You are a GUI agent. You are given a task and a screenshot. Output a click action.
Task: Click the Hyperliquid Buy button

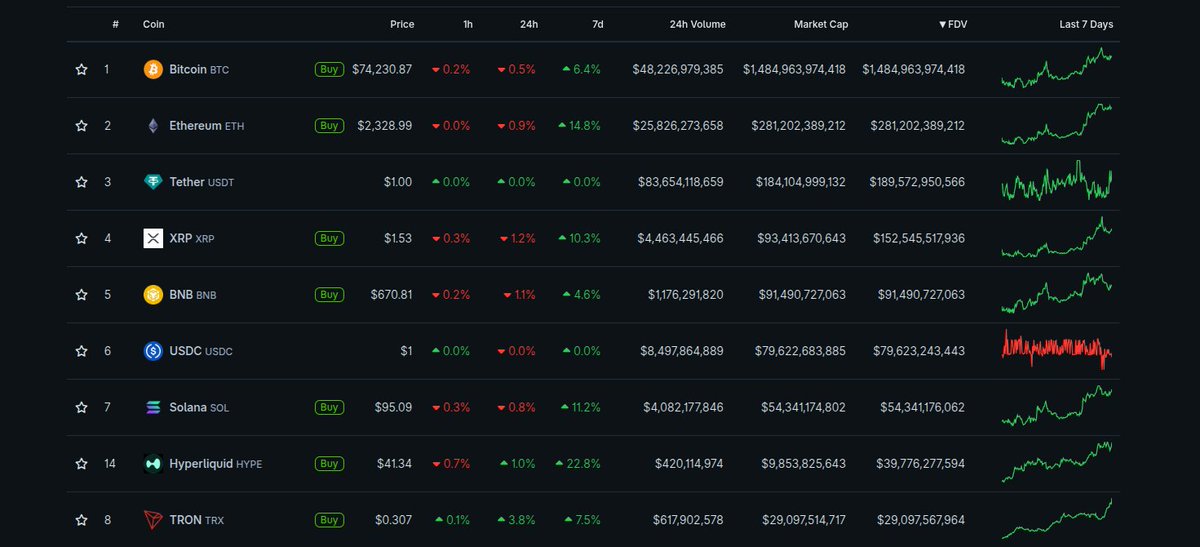click(x=328, y=464)
